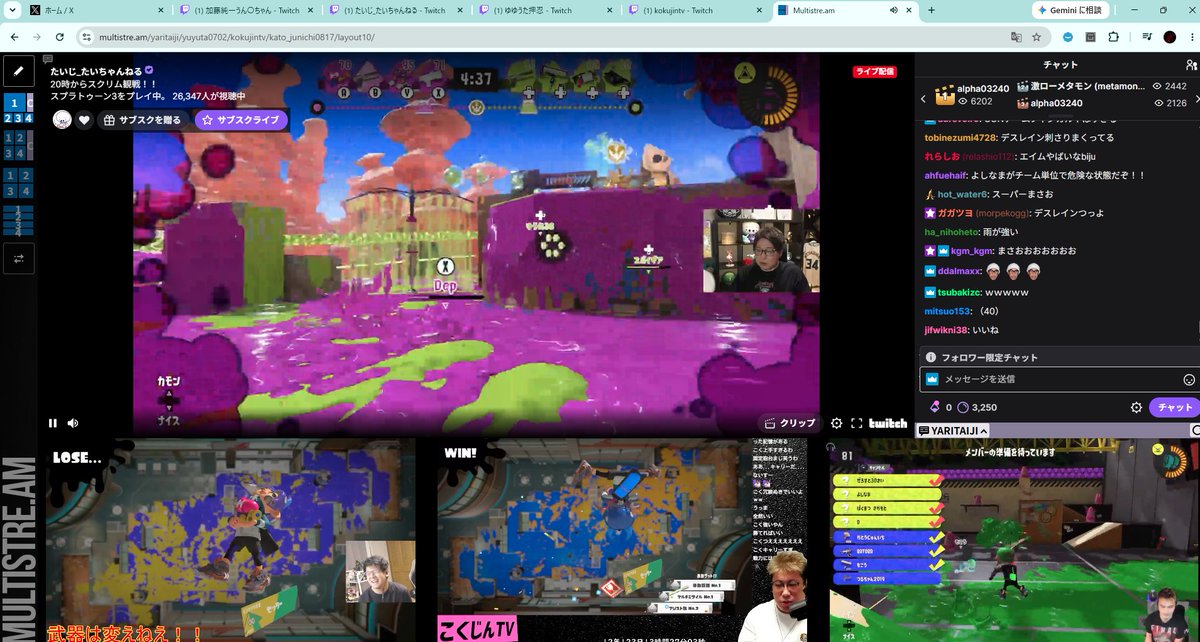
Task: Click the swap streams arrows icon
Action: (18, 258)
